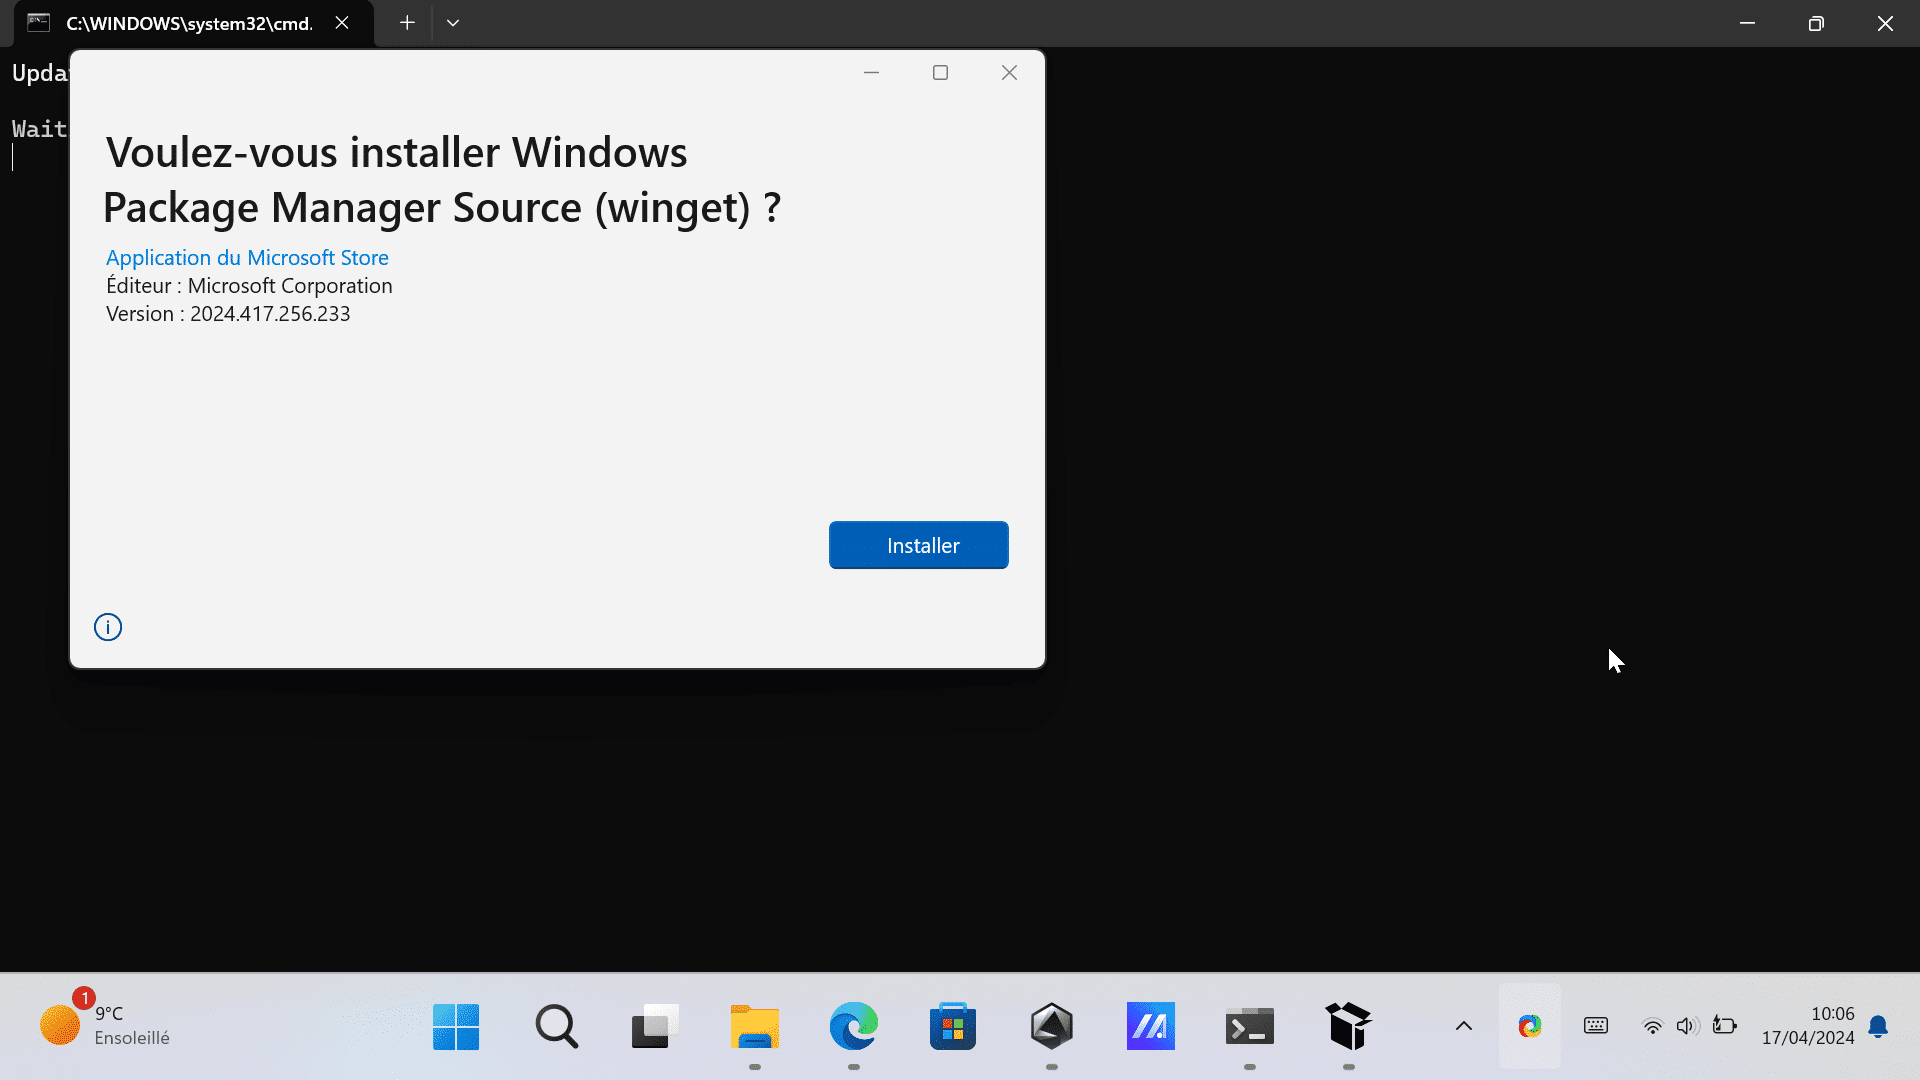Click the colorful tray icon
The width and height of the screenshot is (1920, 1080).
(1530, 1026)
